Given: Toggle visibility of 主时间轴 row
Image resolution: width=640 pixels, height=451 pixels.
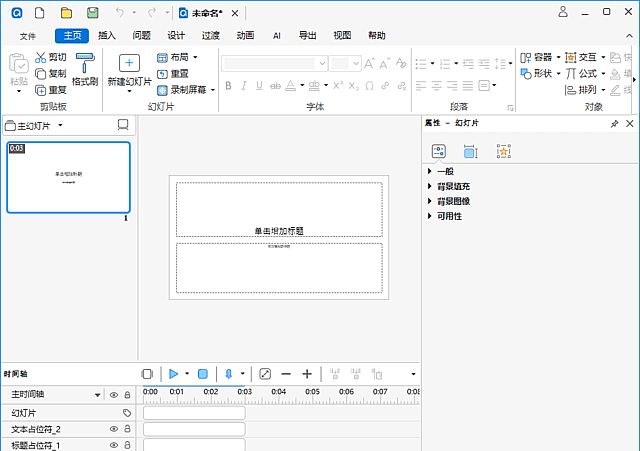Looking at the screenshot, I should coord(114,395).
